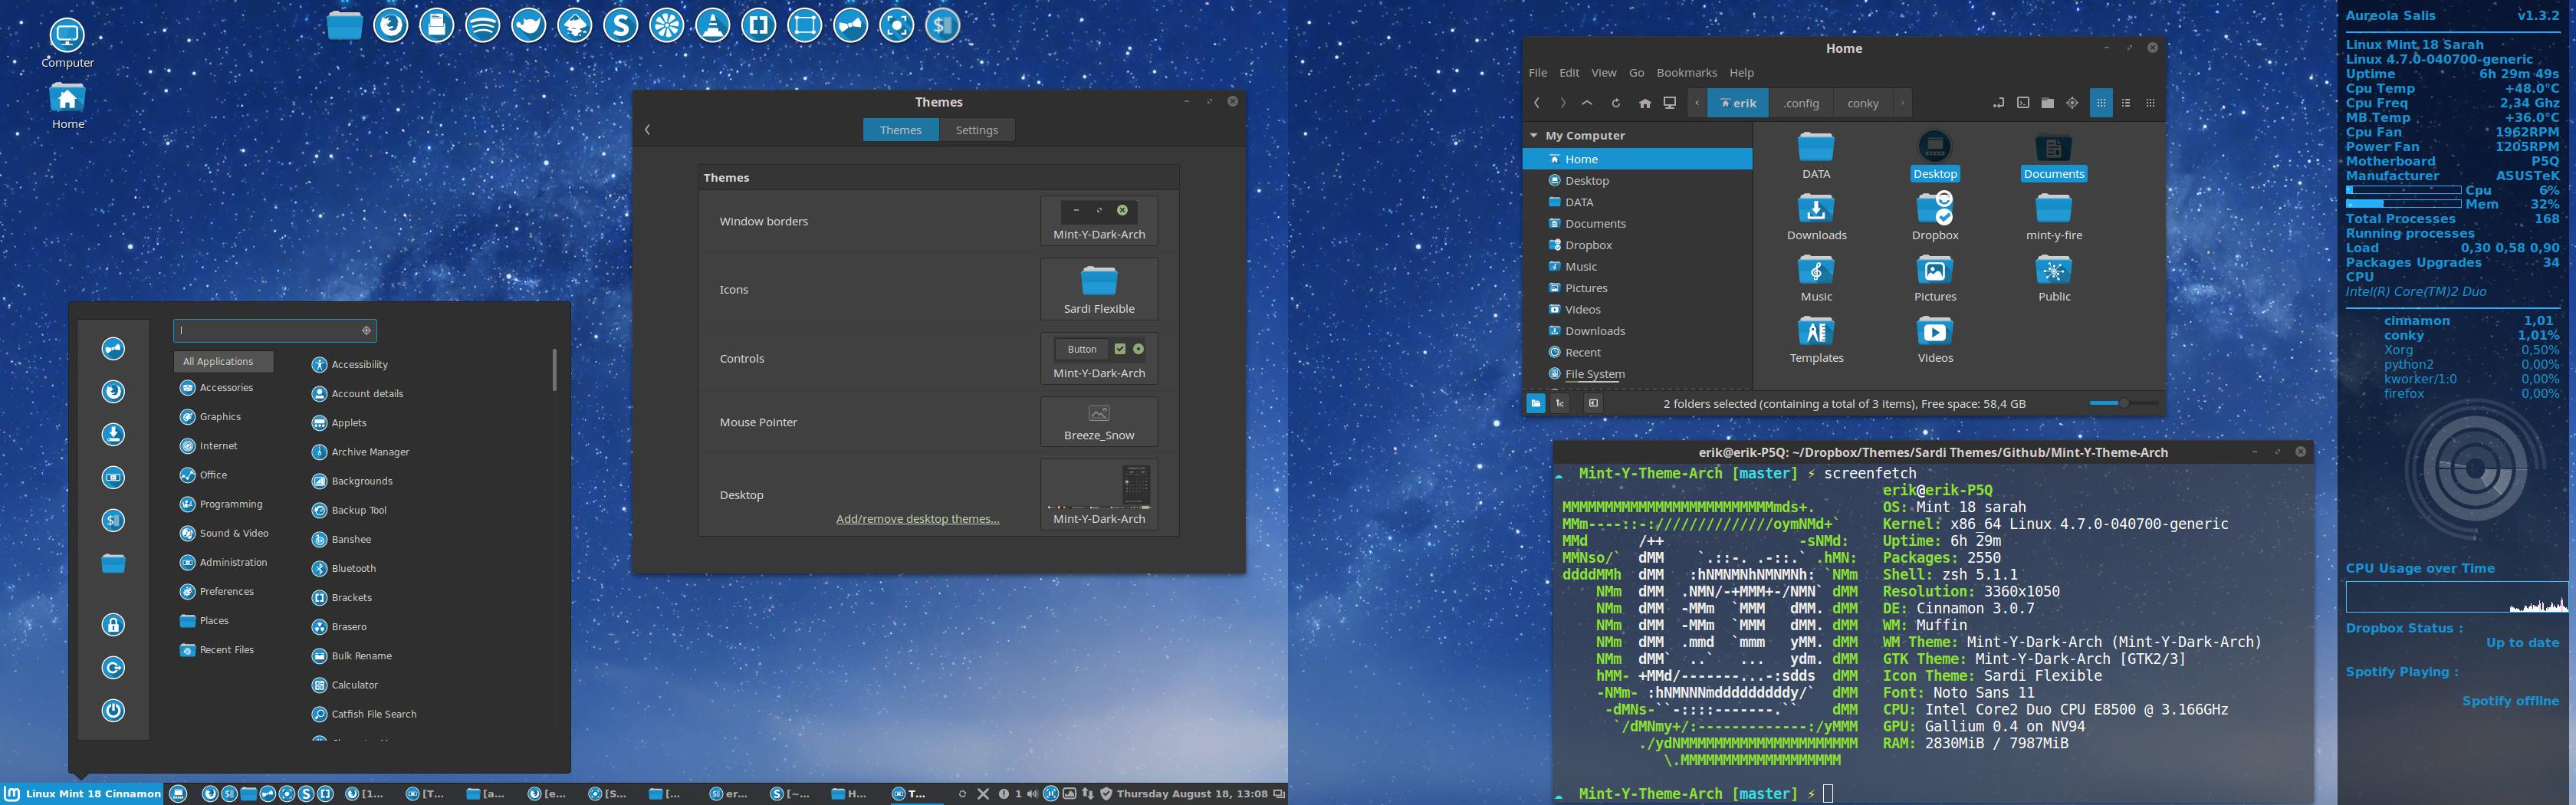Click Add/remove desktop themes link
The image size is (2576, 805).
(917, 519)
